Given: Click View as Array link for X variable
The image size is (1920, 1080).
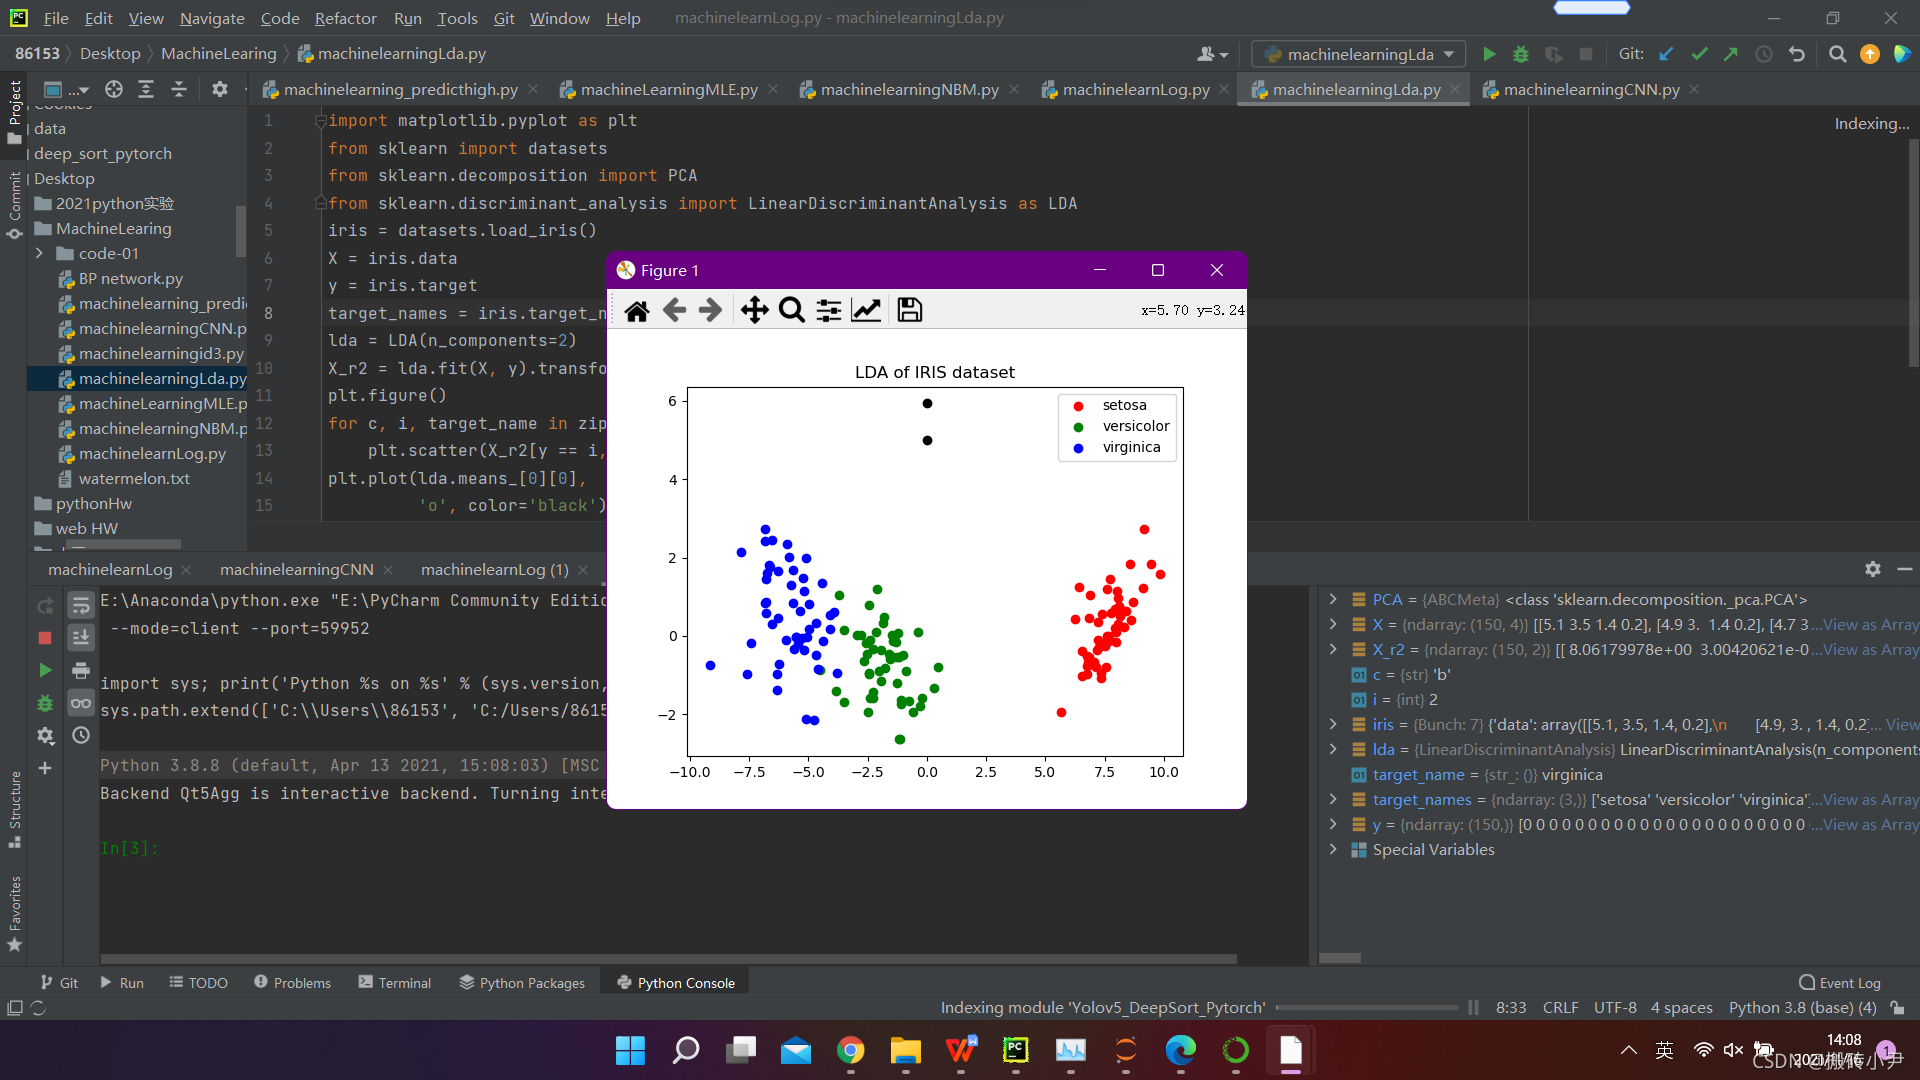Looking at the screenshot, I should pos(1869,625).
